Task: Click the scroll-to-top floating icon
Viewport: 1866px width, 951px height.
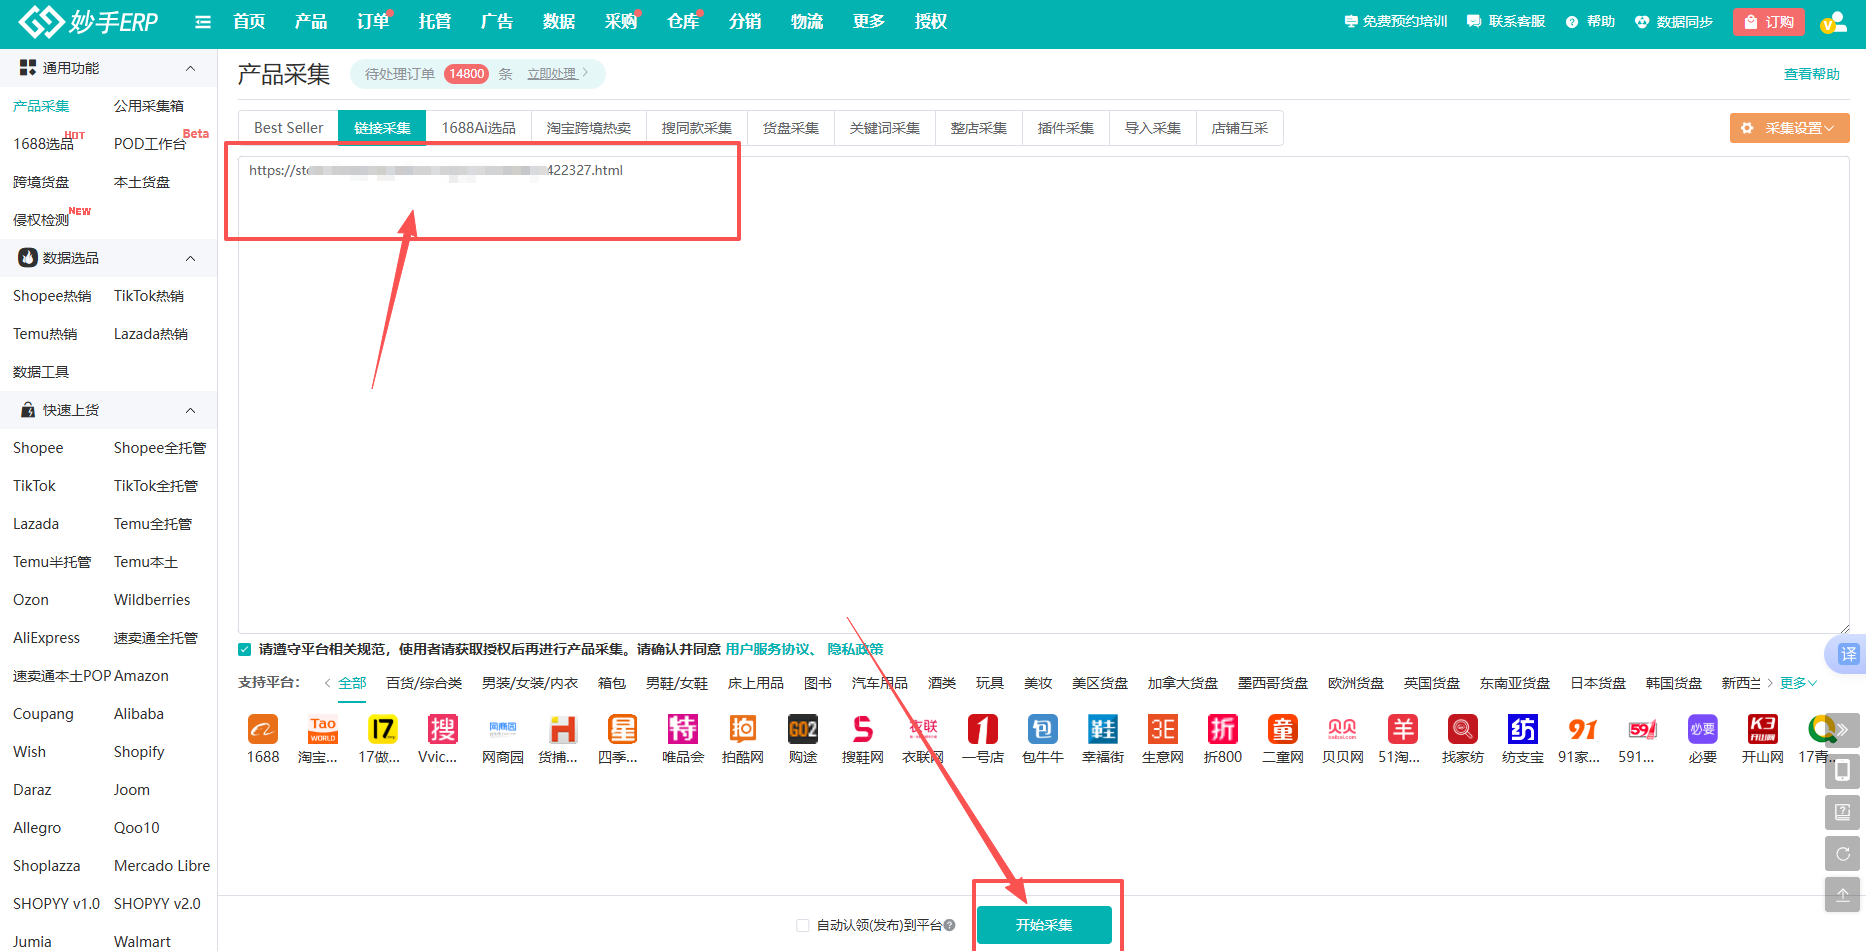Action: (x=1842, y=894)
